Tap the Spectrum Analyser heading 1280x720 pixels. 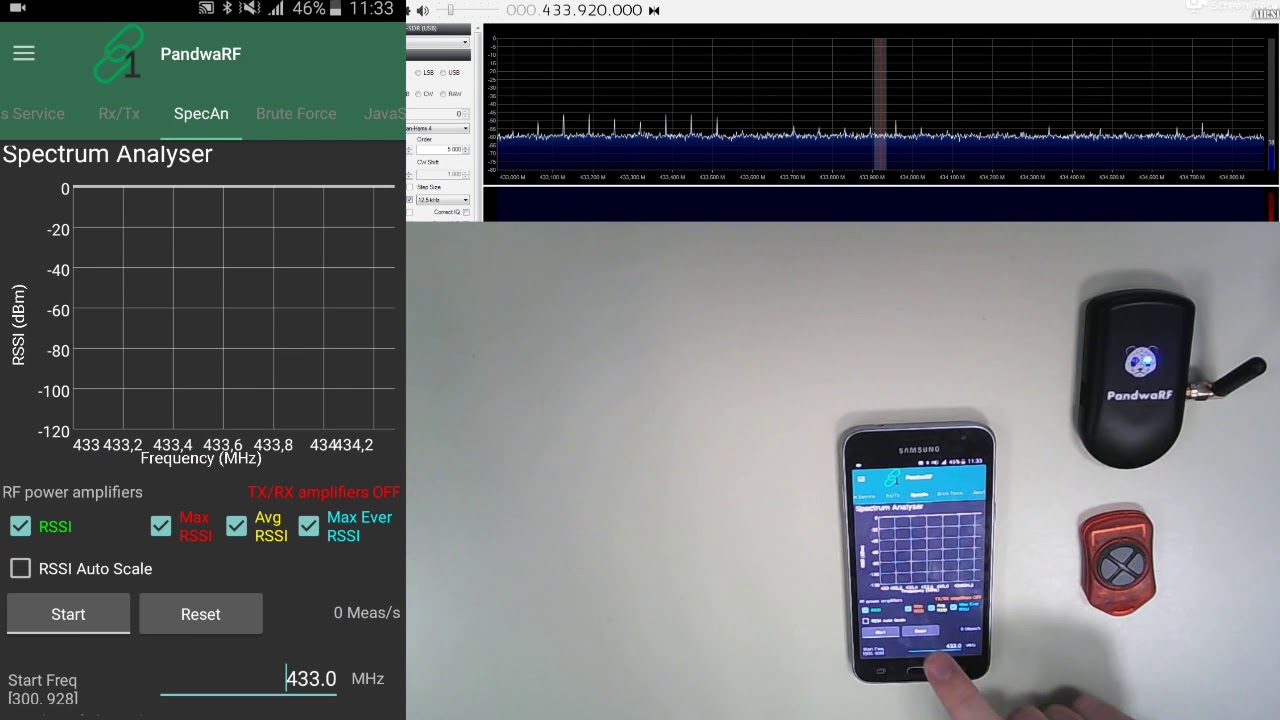click(x=107, y=154)
